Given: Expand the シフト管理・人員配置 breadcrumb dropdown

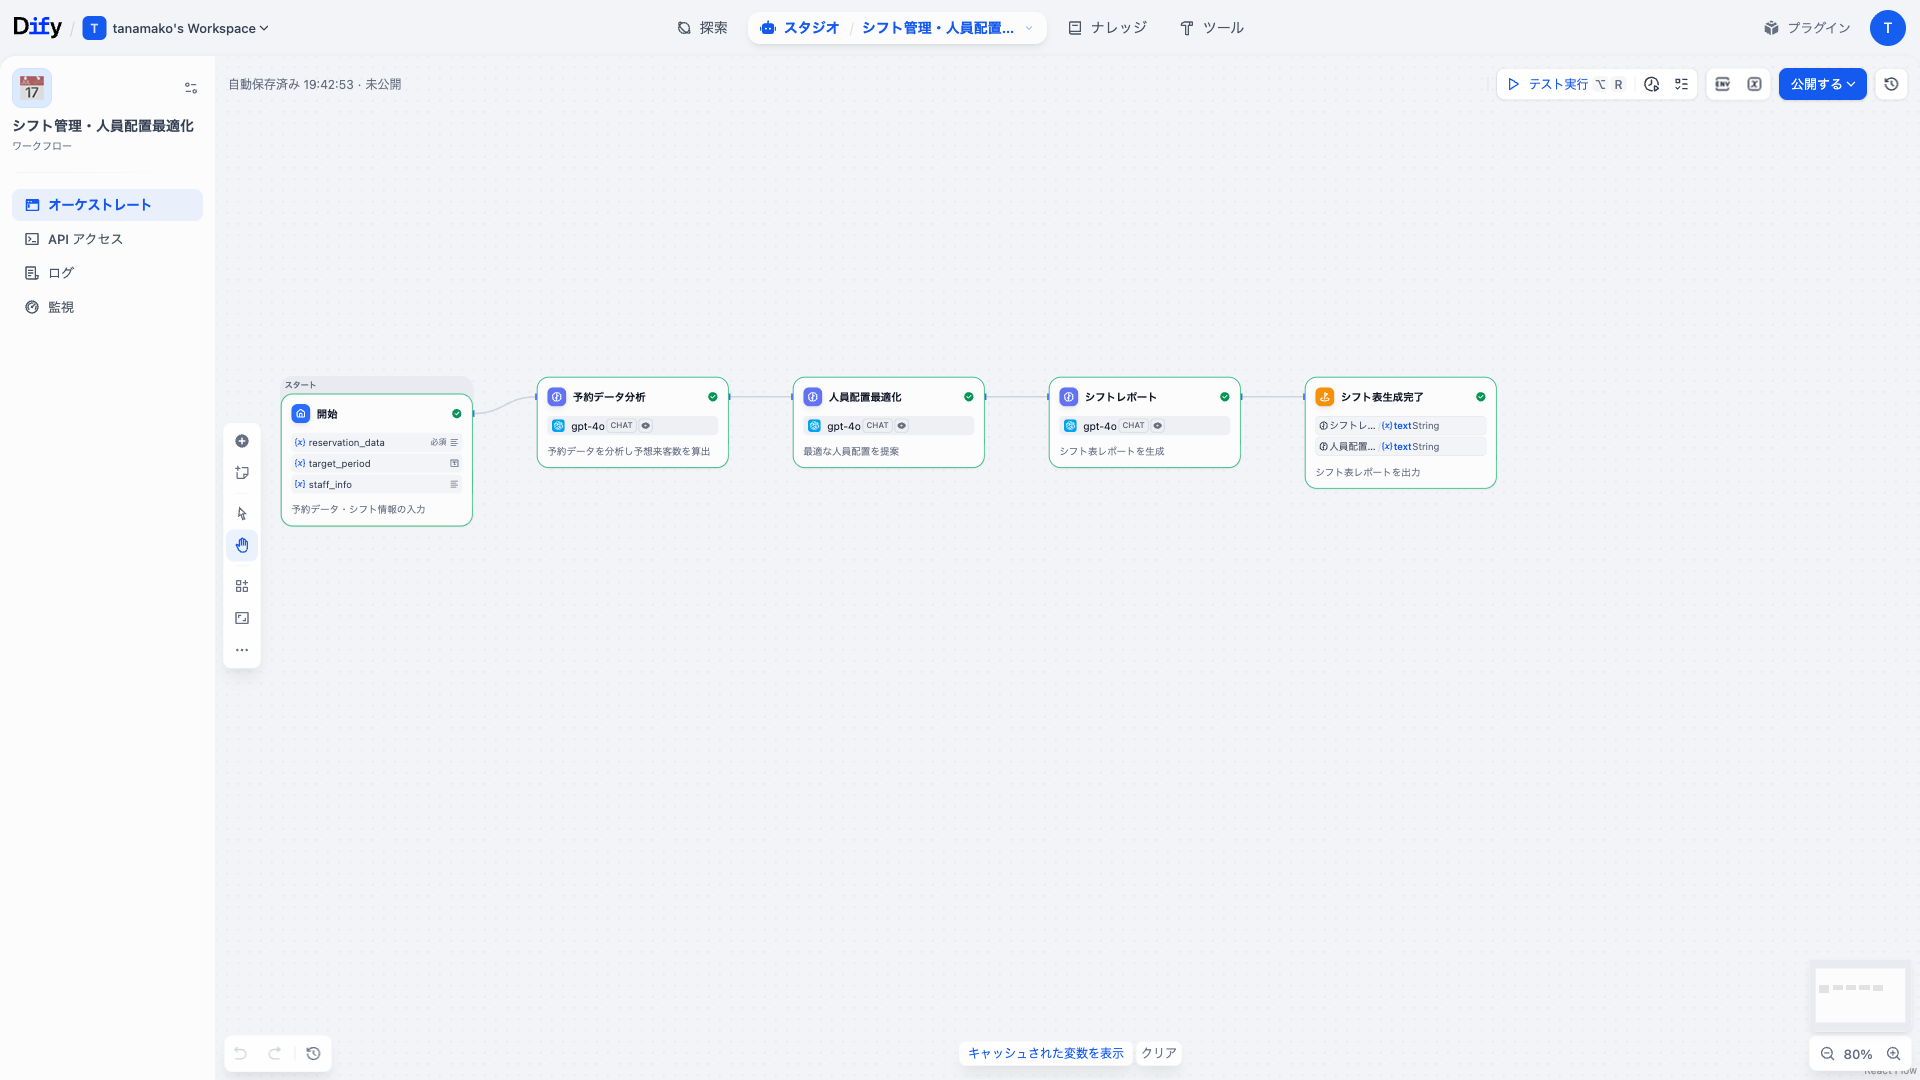Looking at the screenshot, I should pos(1029,28).
